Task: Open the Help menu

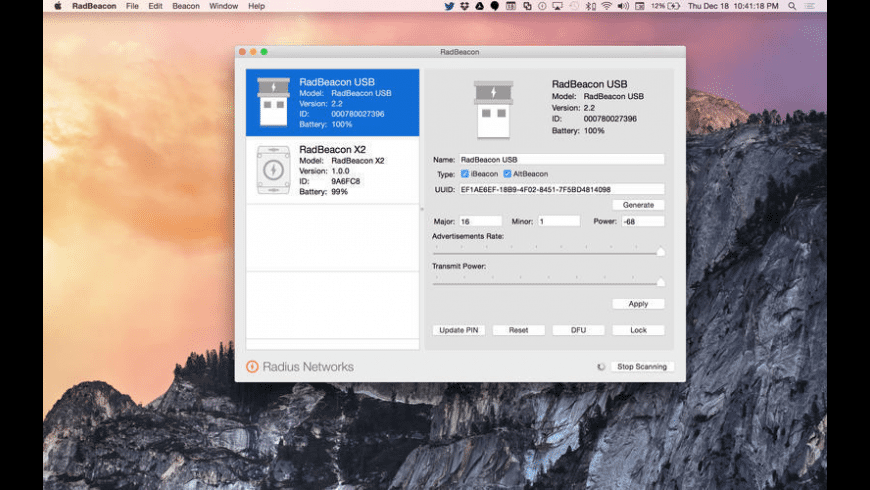Action: 256,6
